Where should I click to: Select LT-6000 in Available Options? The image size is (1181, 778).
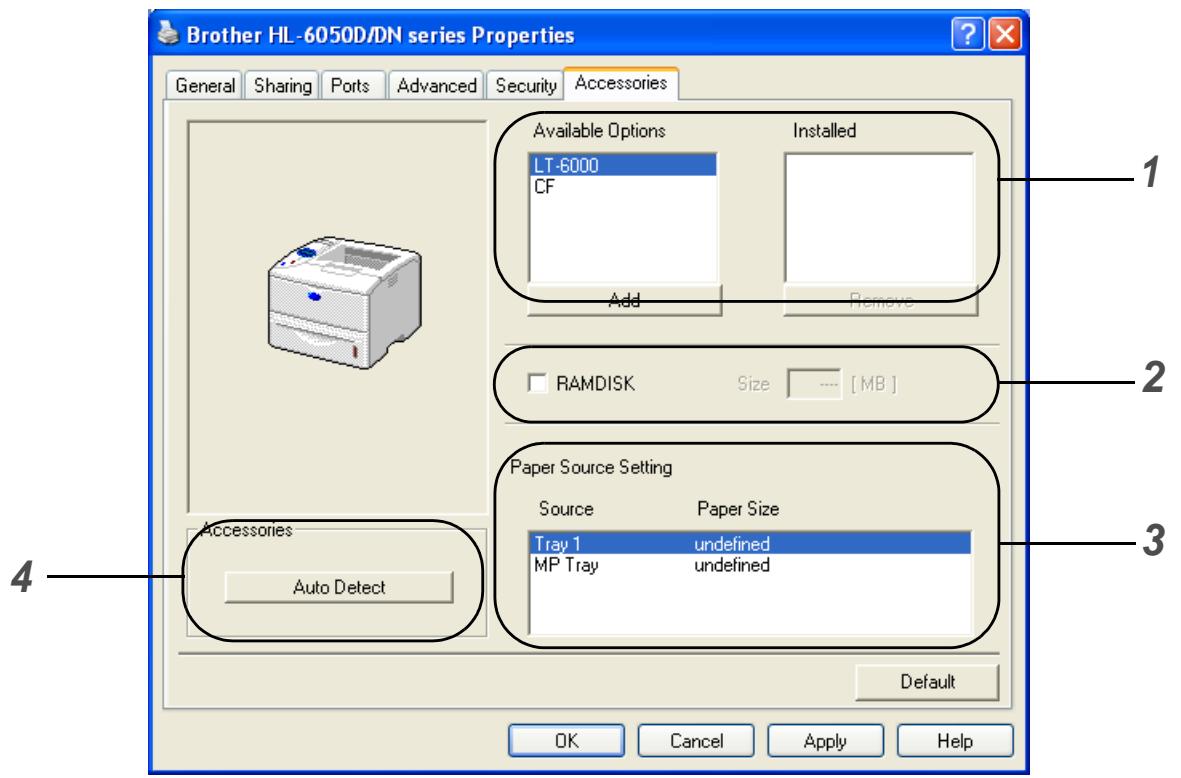[624, 165]
